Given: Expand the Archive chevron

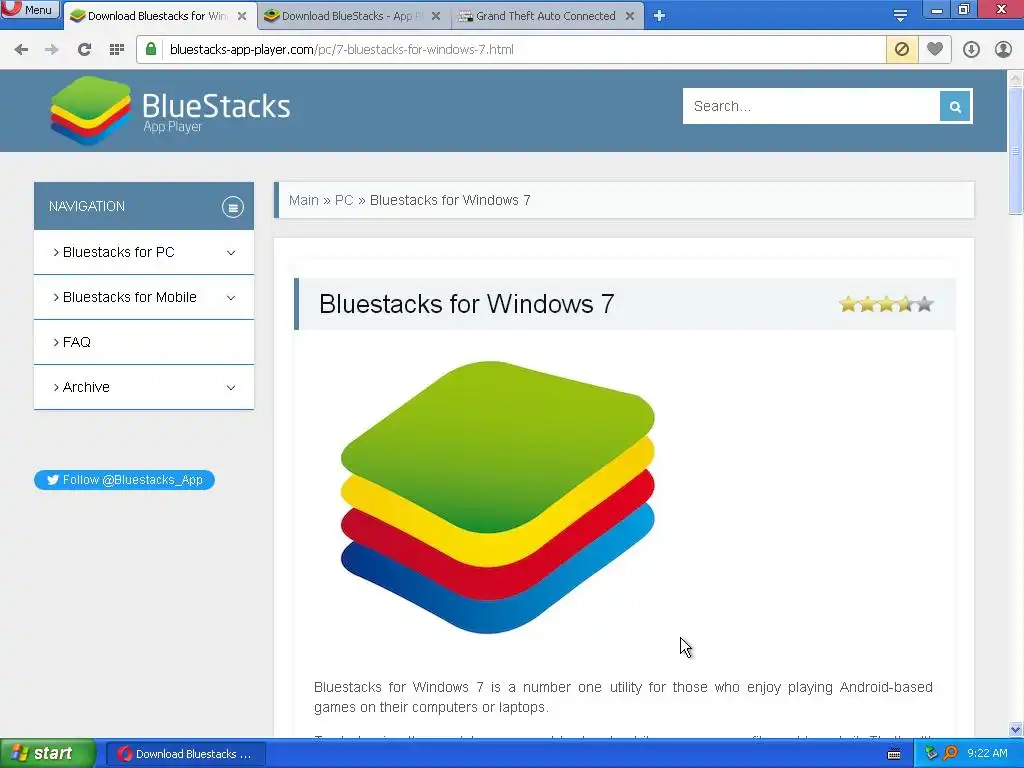Looking at the screenshot, I should click(x=231, y=388).
